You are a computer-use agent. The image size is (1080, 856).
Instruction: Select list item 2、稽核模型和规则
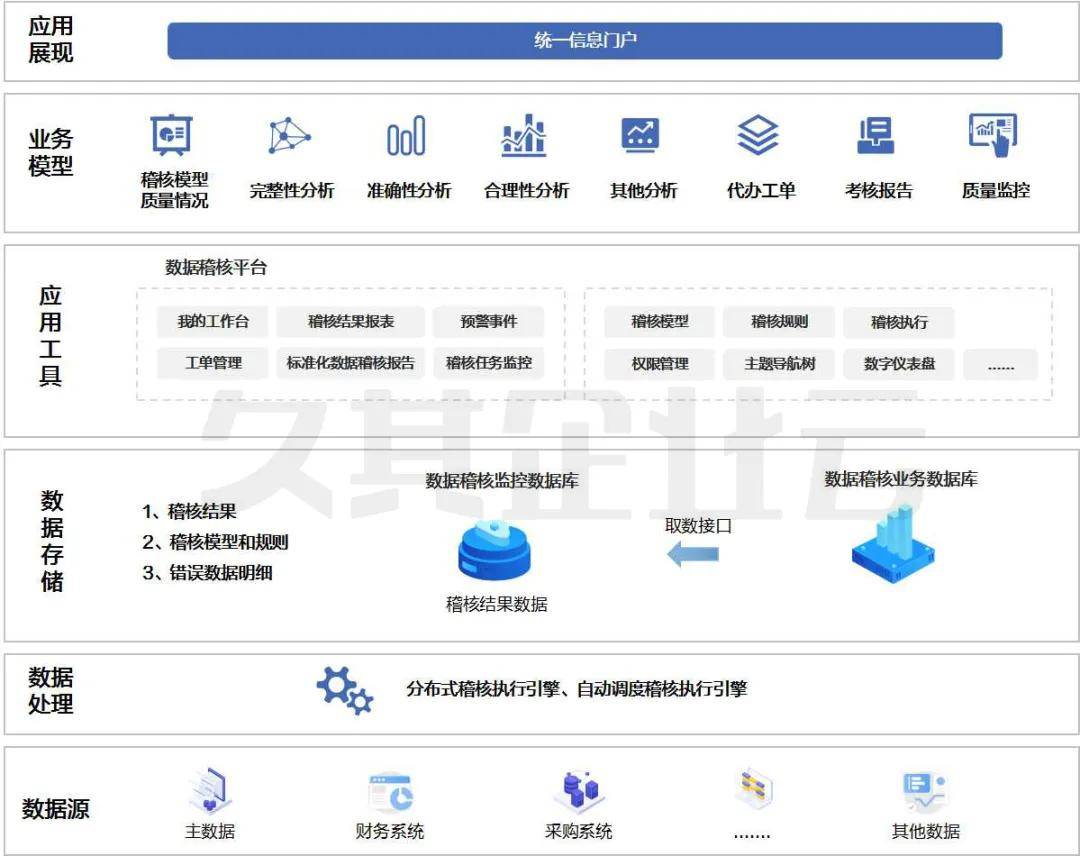coord(215,542)
